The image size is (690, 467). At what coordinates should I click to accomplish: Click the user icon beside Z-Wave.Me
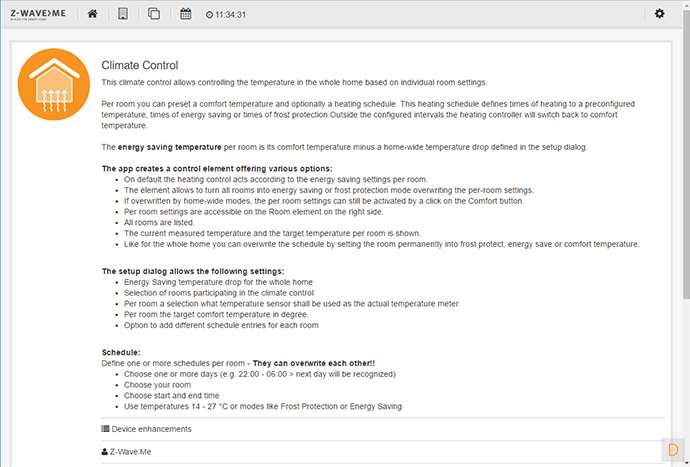[106, 452]
